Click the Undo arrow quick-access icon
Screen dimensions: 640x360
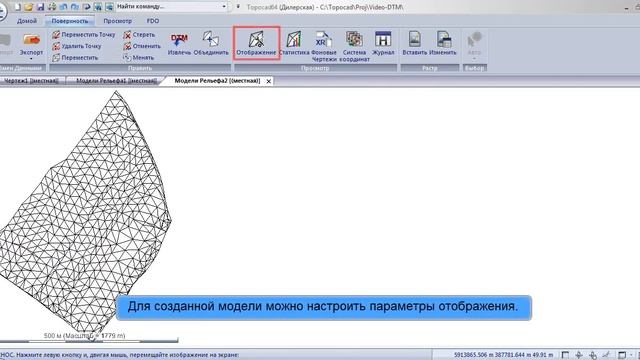pos(64,7)
